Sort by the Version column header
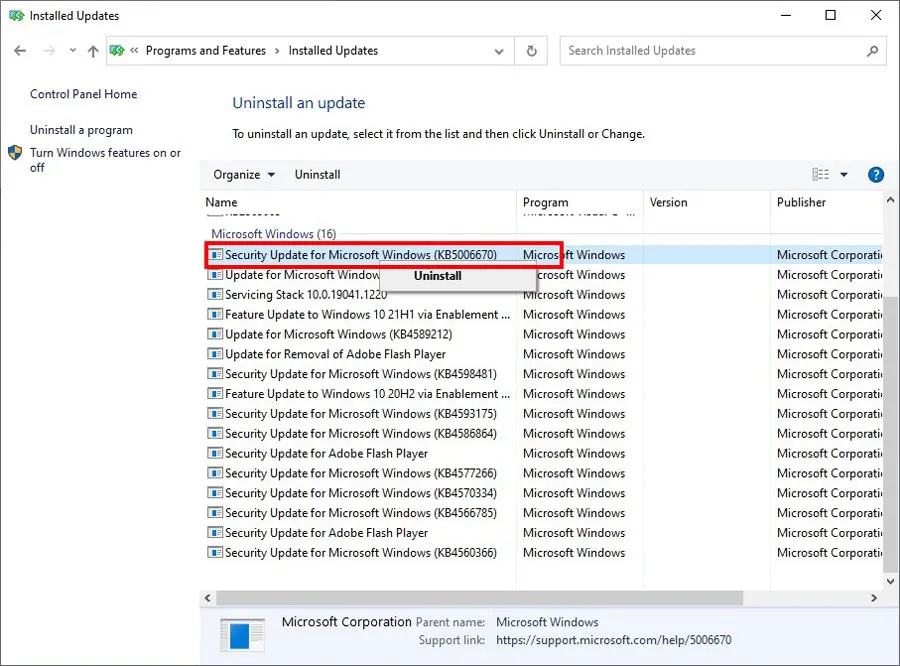 click(707, 202)
